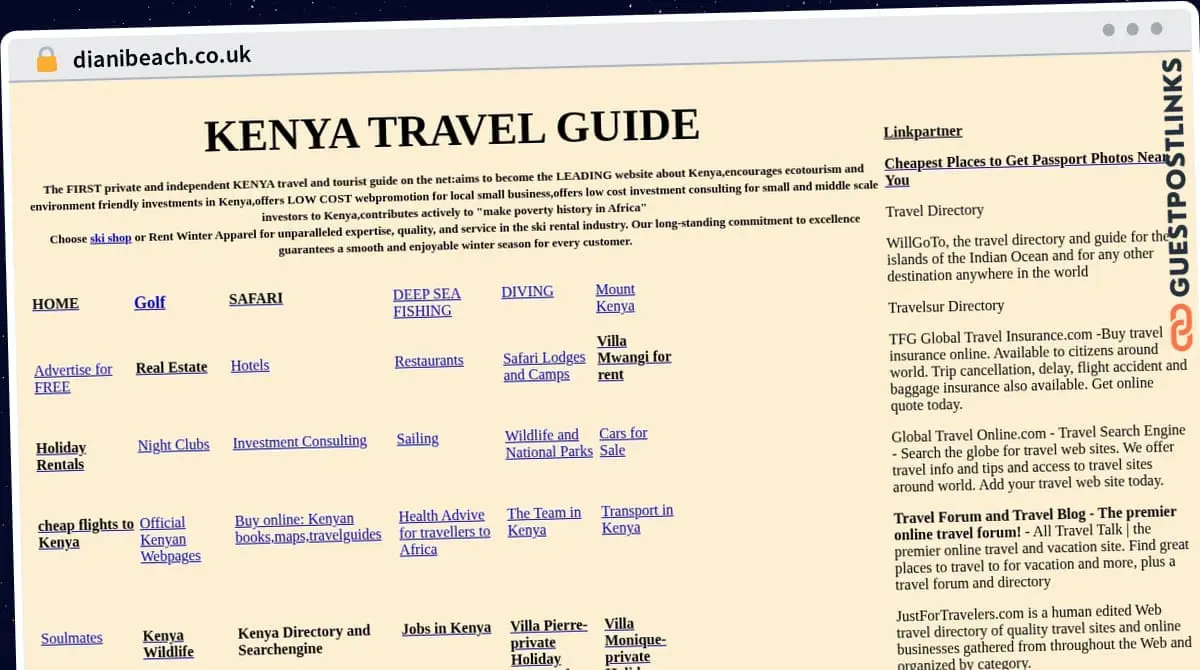
Task: Click the ski shop link
Action: pyautogui.click(x=110, y=238)
